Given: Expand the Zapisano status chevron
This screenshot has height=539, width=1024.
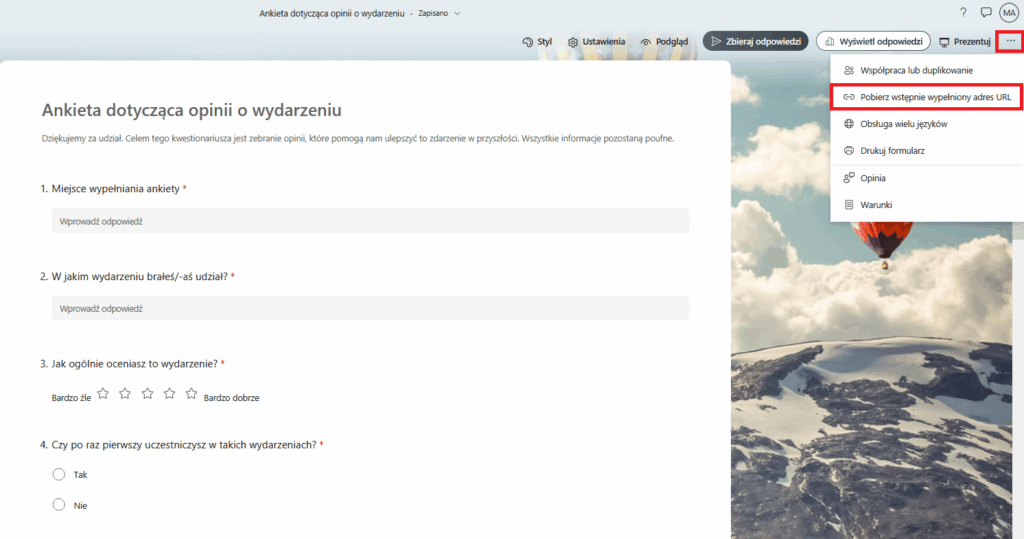Looking at the screenshot, I should click(x=457, y=13).
